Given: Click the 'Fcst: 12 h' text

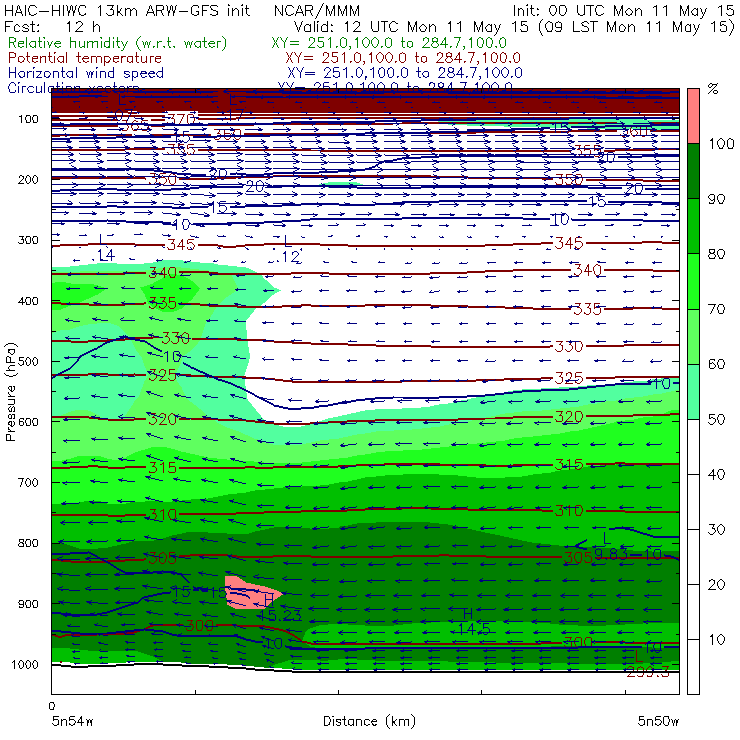Looking at the screenshot, I should coord(52,26).
